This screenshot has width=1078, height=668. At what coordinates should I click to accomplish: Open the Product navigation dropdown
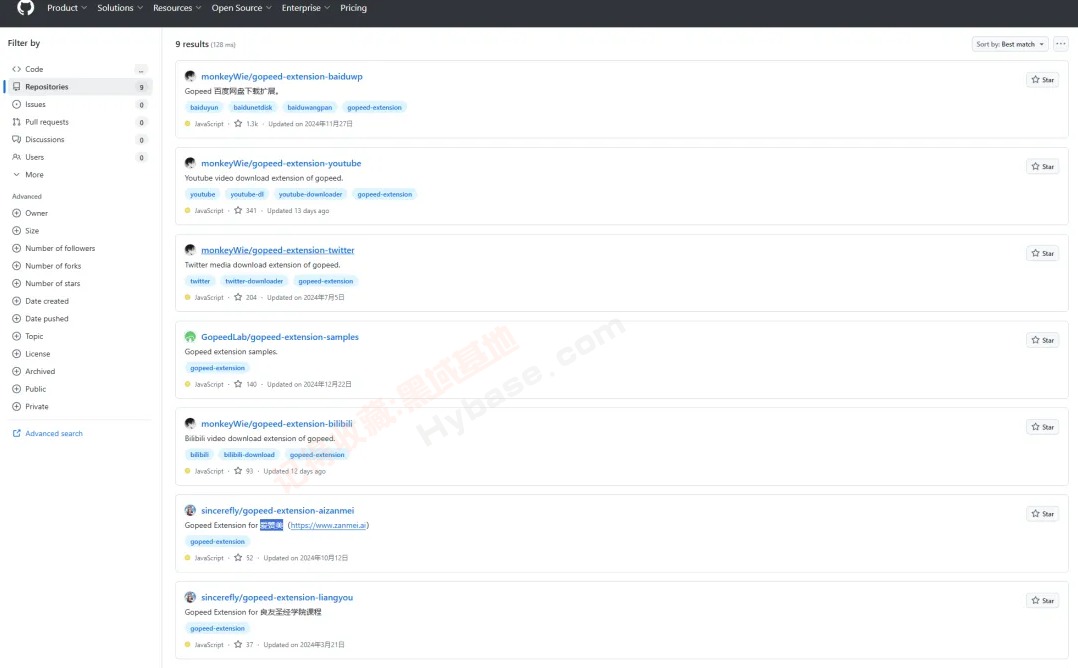67,8
